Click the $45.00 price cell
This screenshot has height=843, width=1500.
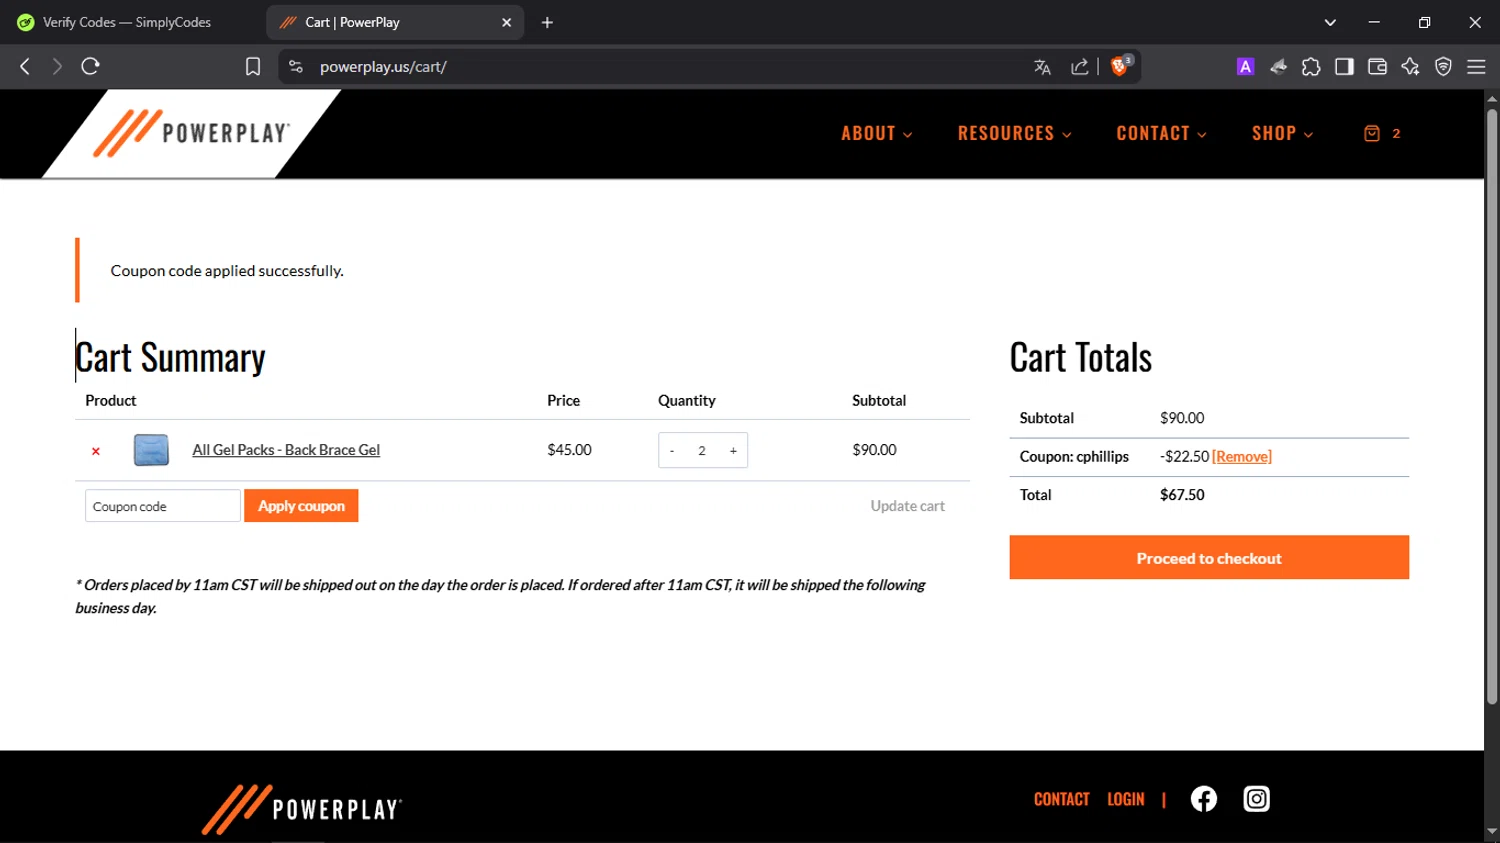(x=569, y=450)
